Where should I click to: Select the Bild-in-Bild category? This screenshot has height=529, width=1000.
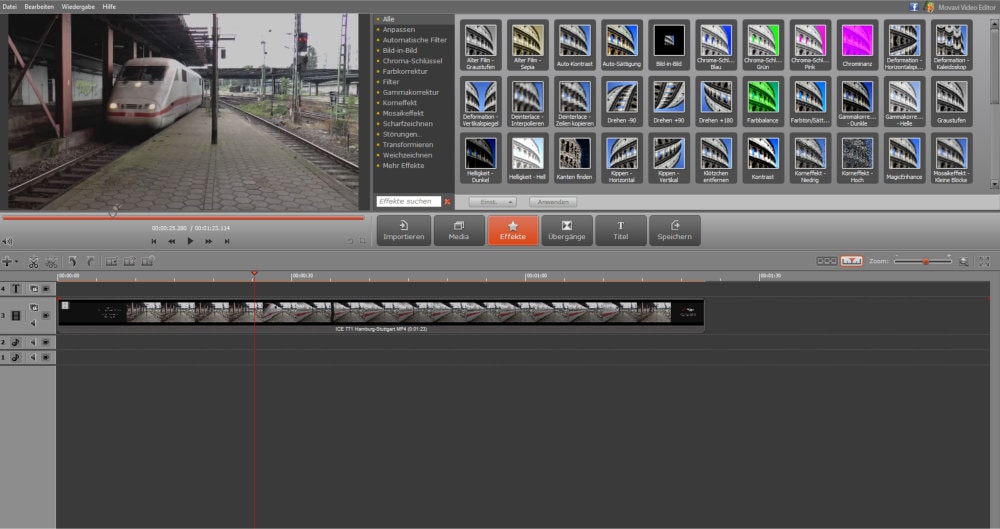point(400,50)
